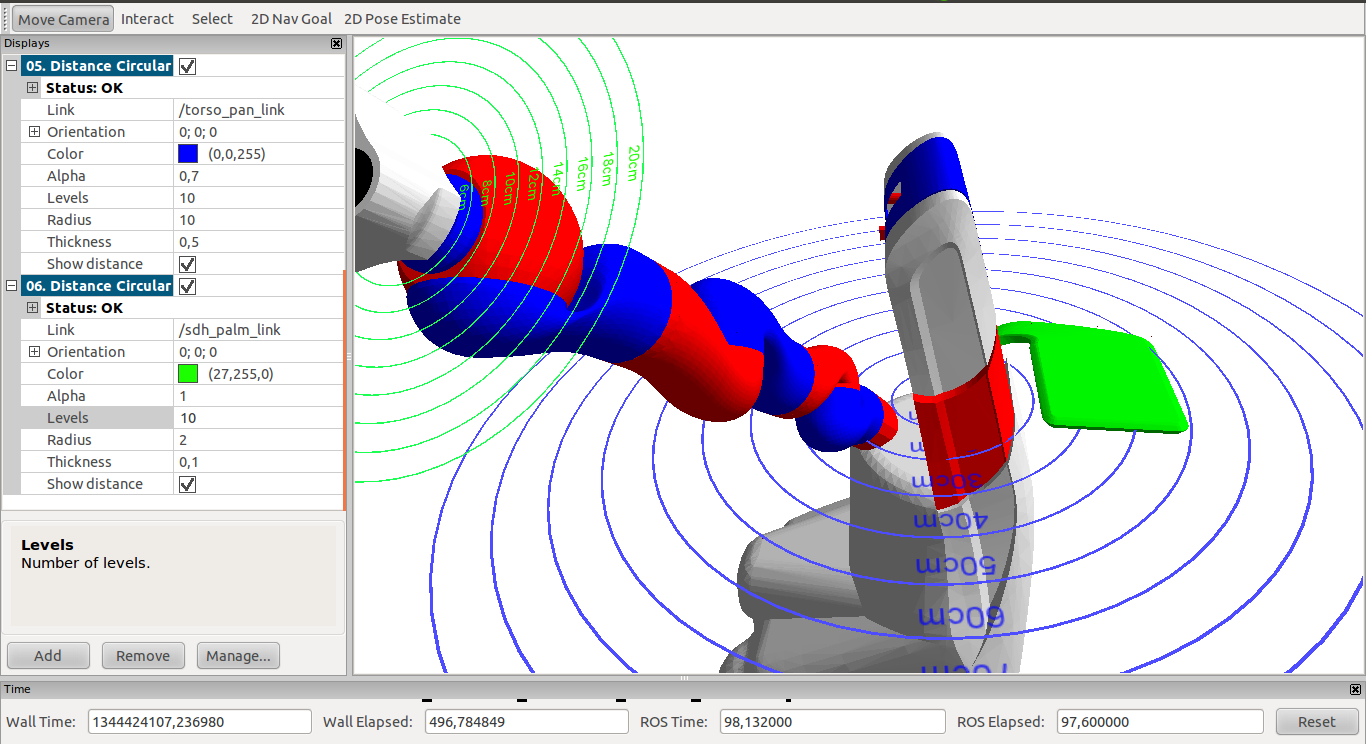This screenshot has width=1366, height=744.
Task: Disable the 05. Distance Circular display
Action: (x=187, y=66)
